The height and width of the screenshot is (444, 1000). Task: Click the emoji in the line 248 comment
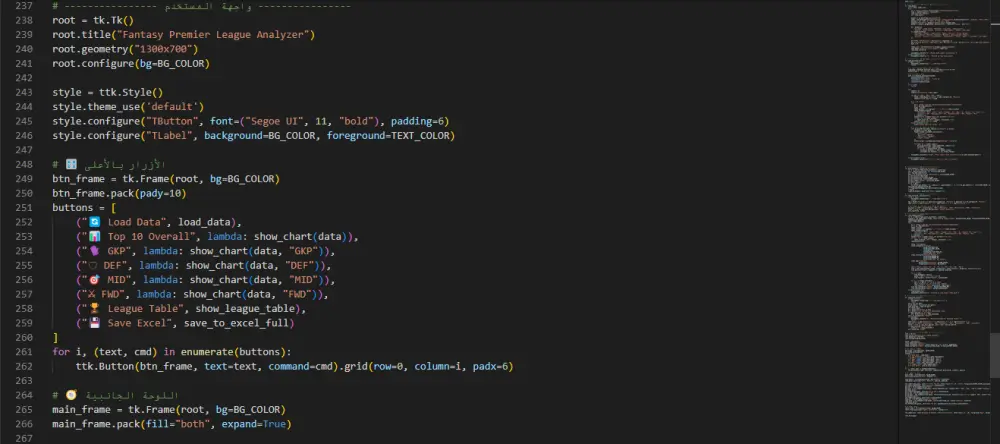coord(71,165)
